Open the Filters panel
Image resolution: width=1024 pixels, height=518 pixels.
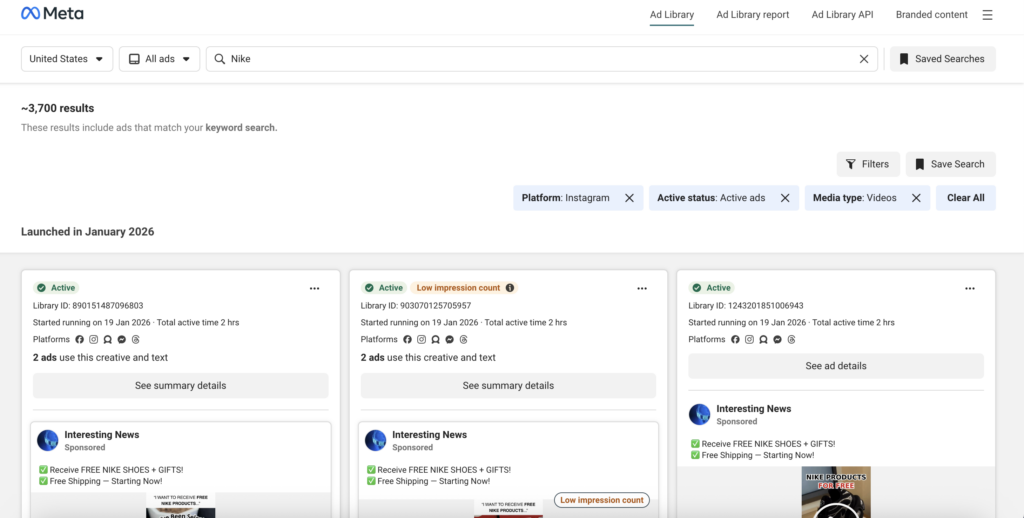click(x=868, y=164)
